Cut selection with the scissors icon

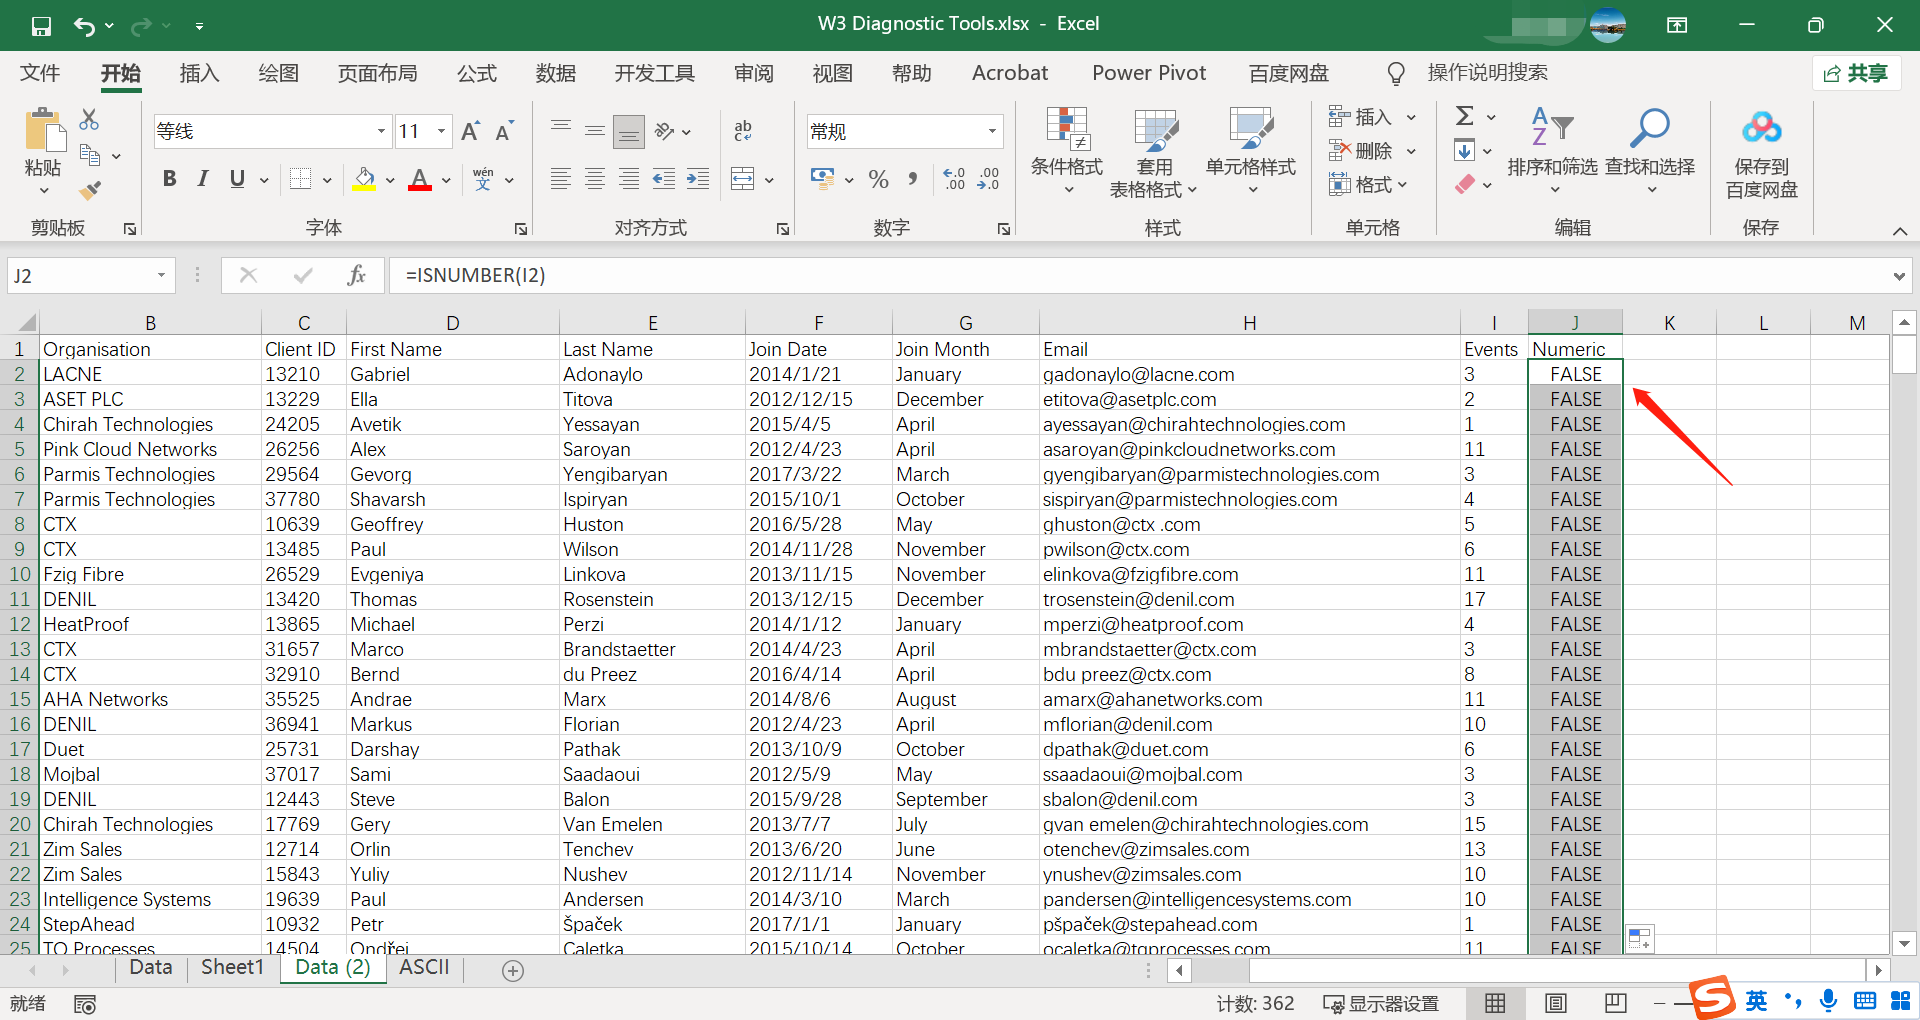point(89,120)
